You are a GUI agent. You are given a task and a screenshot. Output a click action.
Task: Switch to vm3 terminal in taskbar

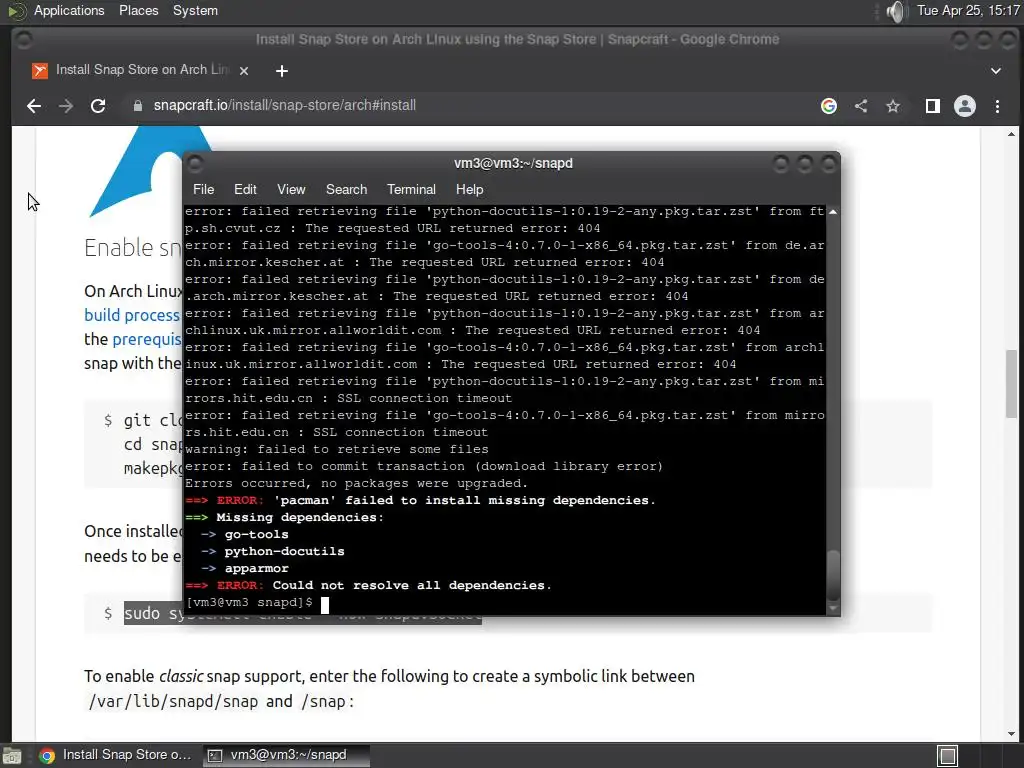click(x=286, y=755)
